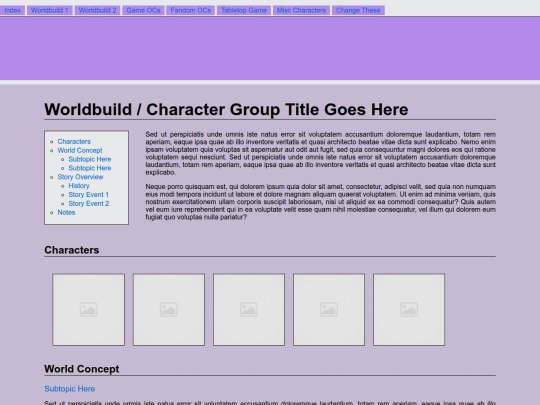540x405 pixels.
Task: Open the Index tab
Action: pos(12,10)
